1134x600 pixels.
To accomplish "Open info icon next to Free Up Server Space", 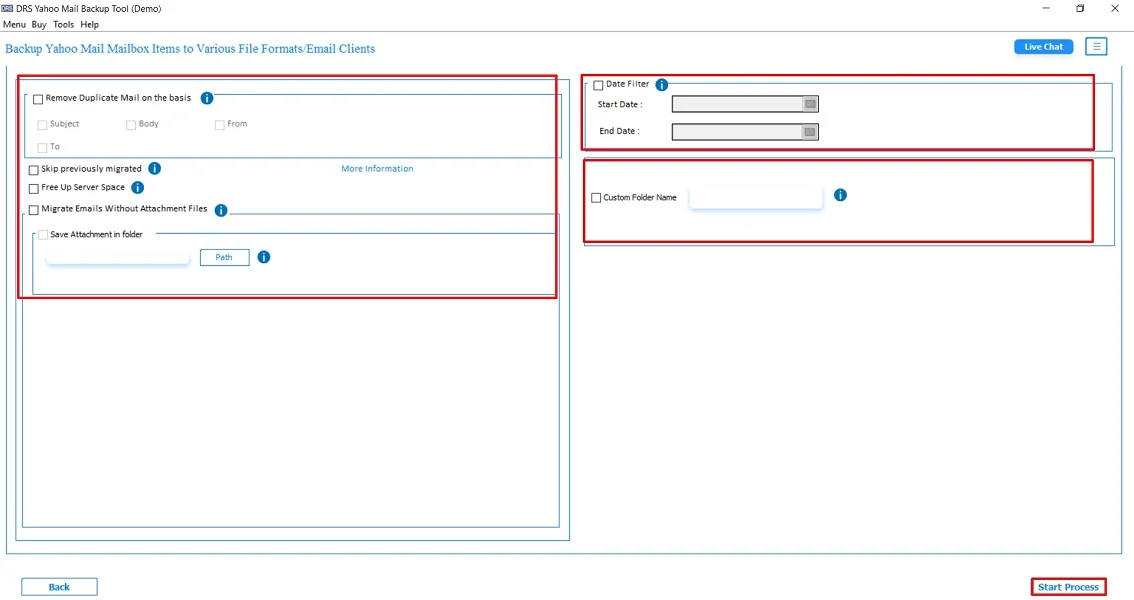I will (x=138, y=187).
